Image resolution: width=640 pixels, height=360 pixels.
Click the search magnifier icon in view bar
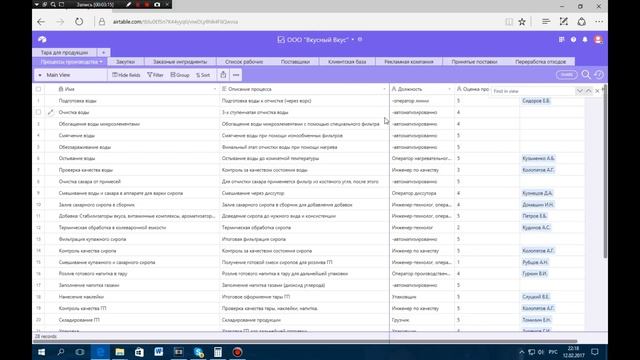coord(586,75)
